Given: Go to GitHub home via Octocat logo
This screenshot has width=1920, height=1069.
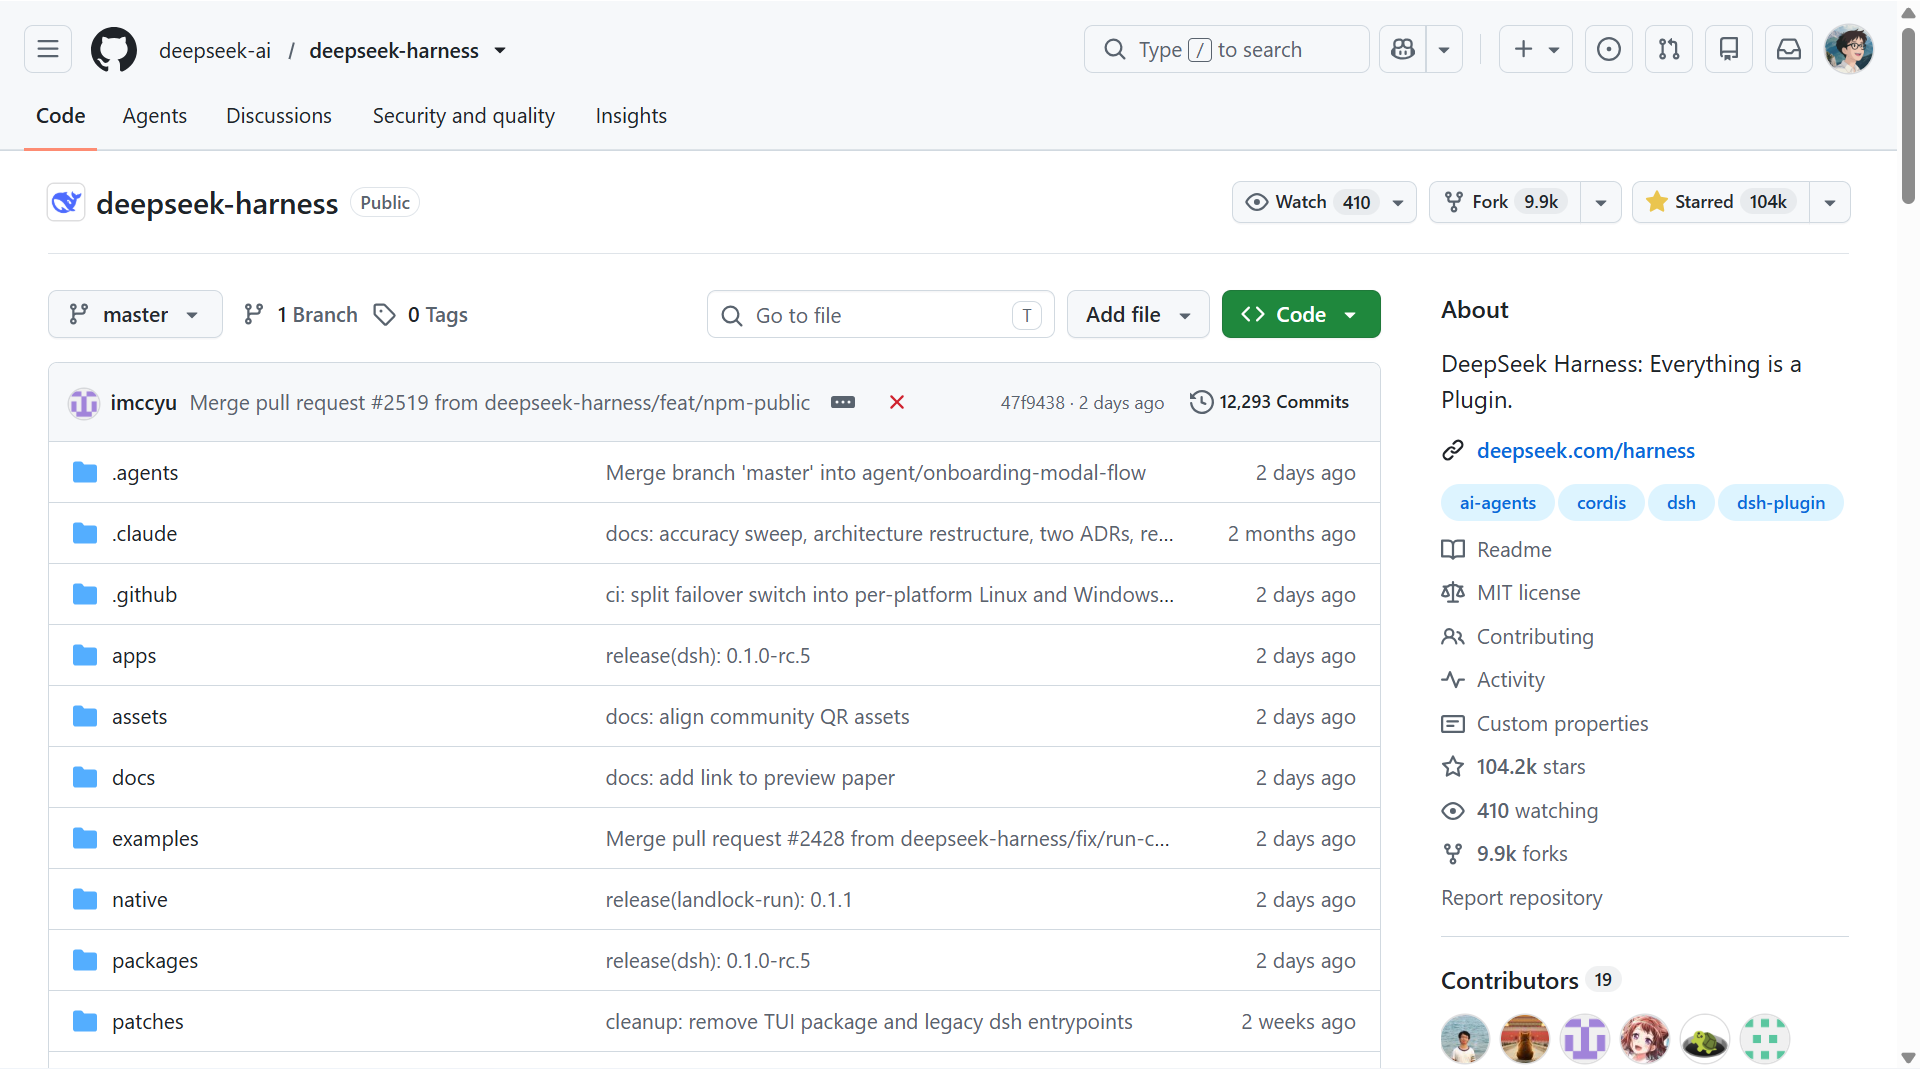Looking at the screenshot, I should [114, 50].
